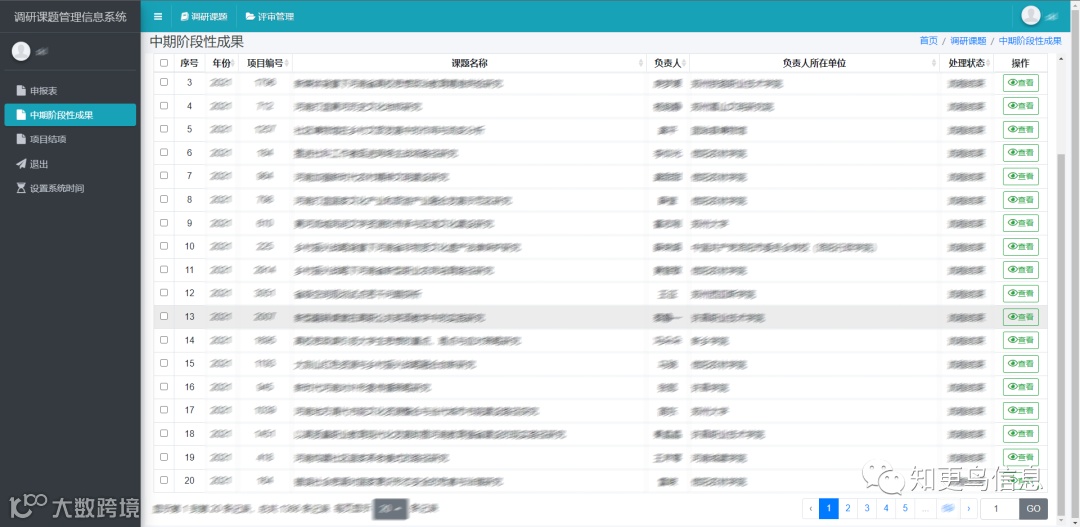Click the 查看 eye button for row 19
This screenshot has height=527, width=1080.
pos(1021,457)
